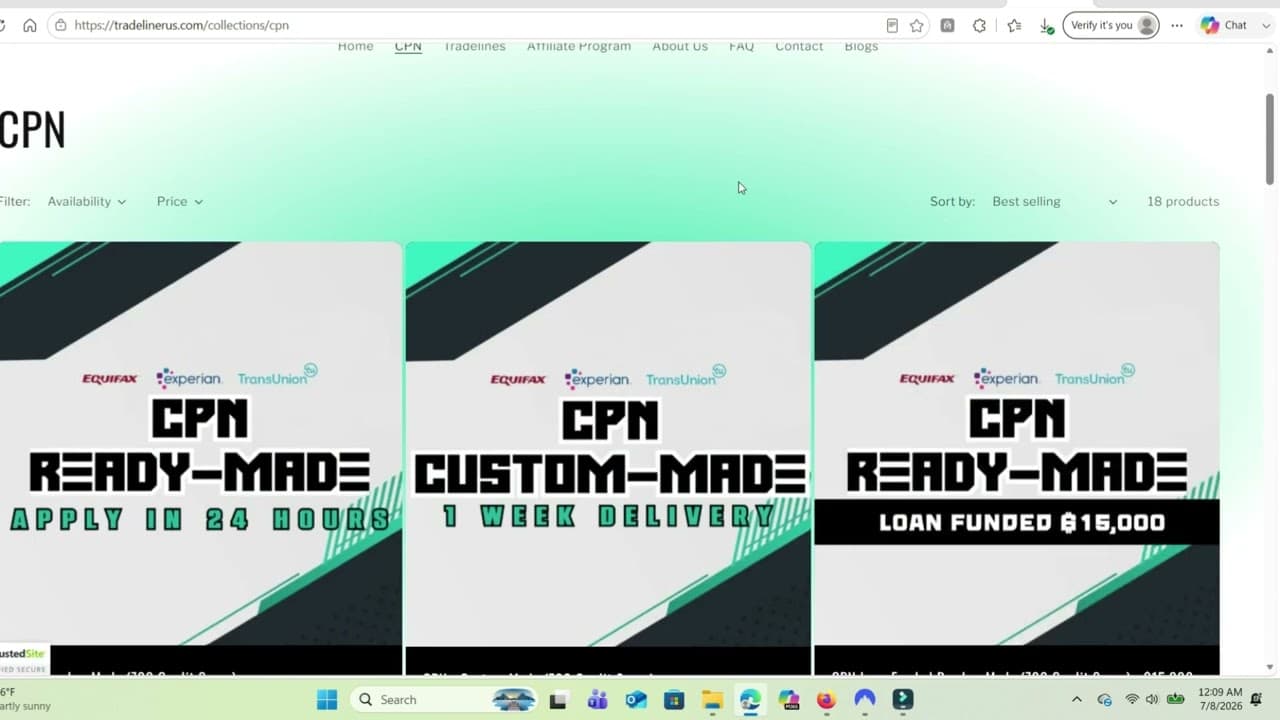Click battery status tray icon
The image size is (1280, 720).
[x=1176, y=700]
